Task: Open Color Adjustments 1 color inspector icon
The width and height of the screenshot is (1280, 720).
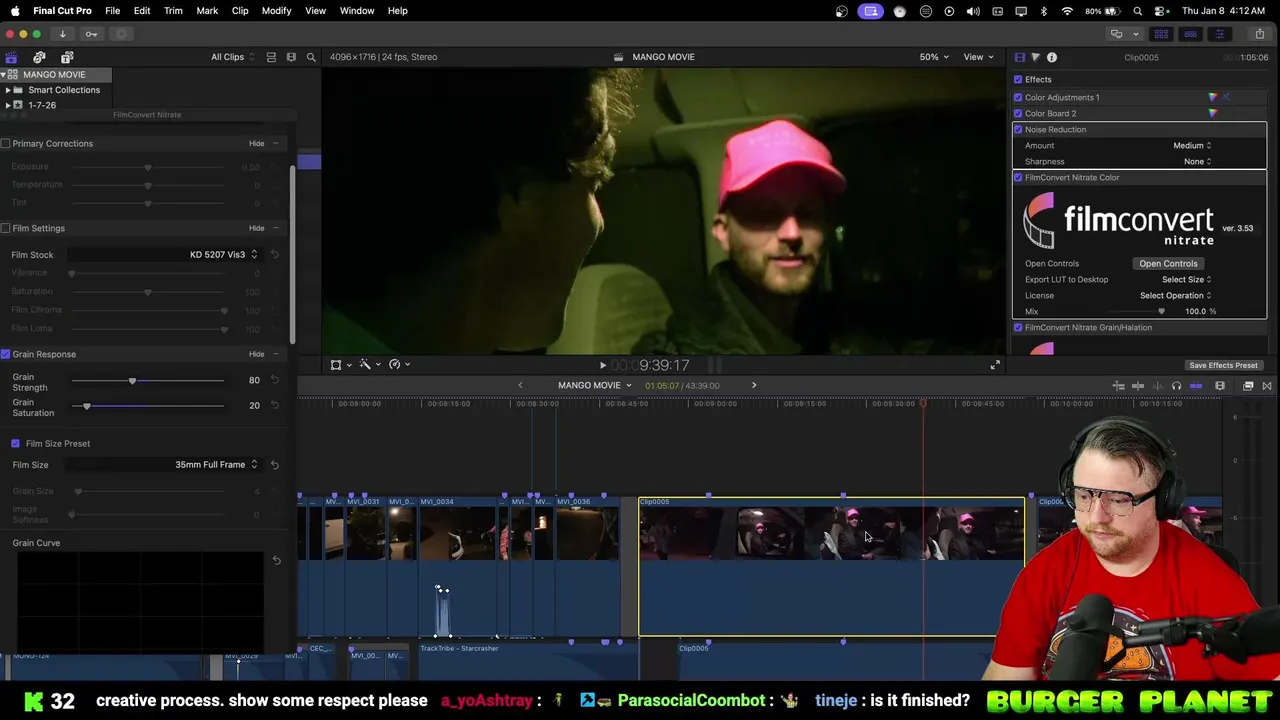Action: [1213, 97]
